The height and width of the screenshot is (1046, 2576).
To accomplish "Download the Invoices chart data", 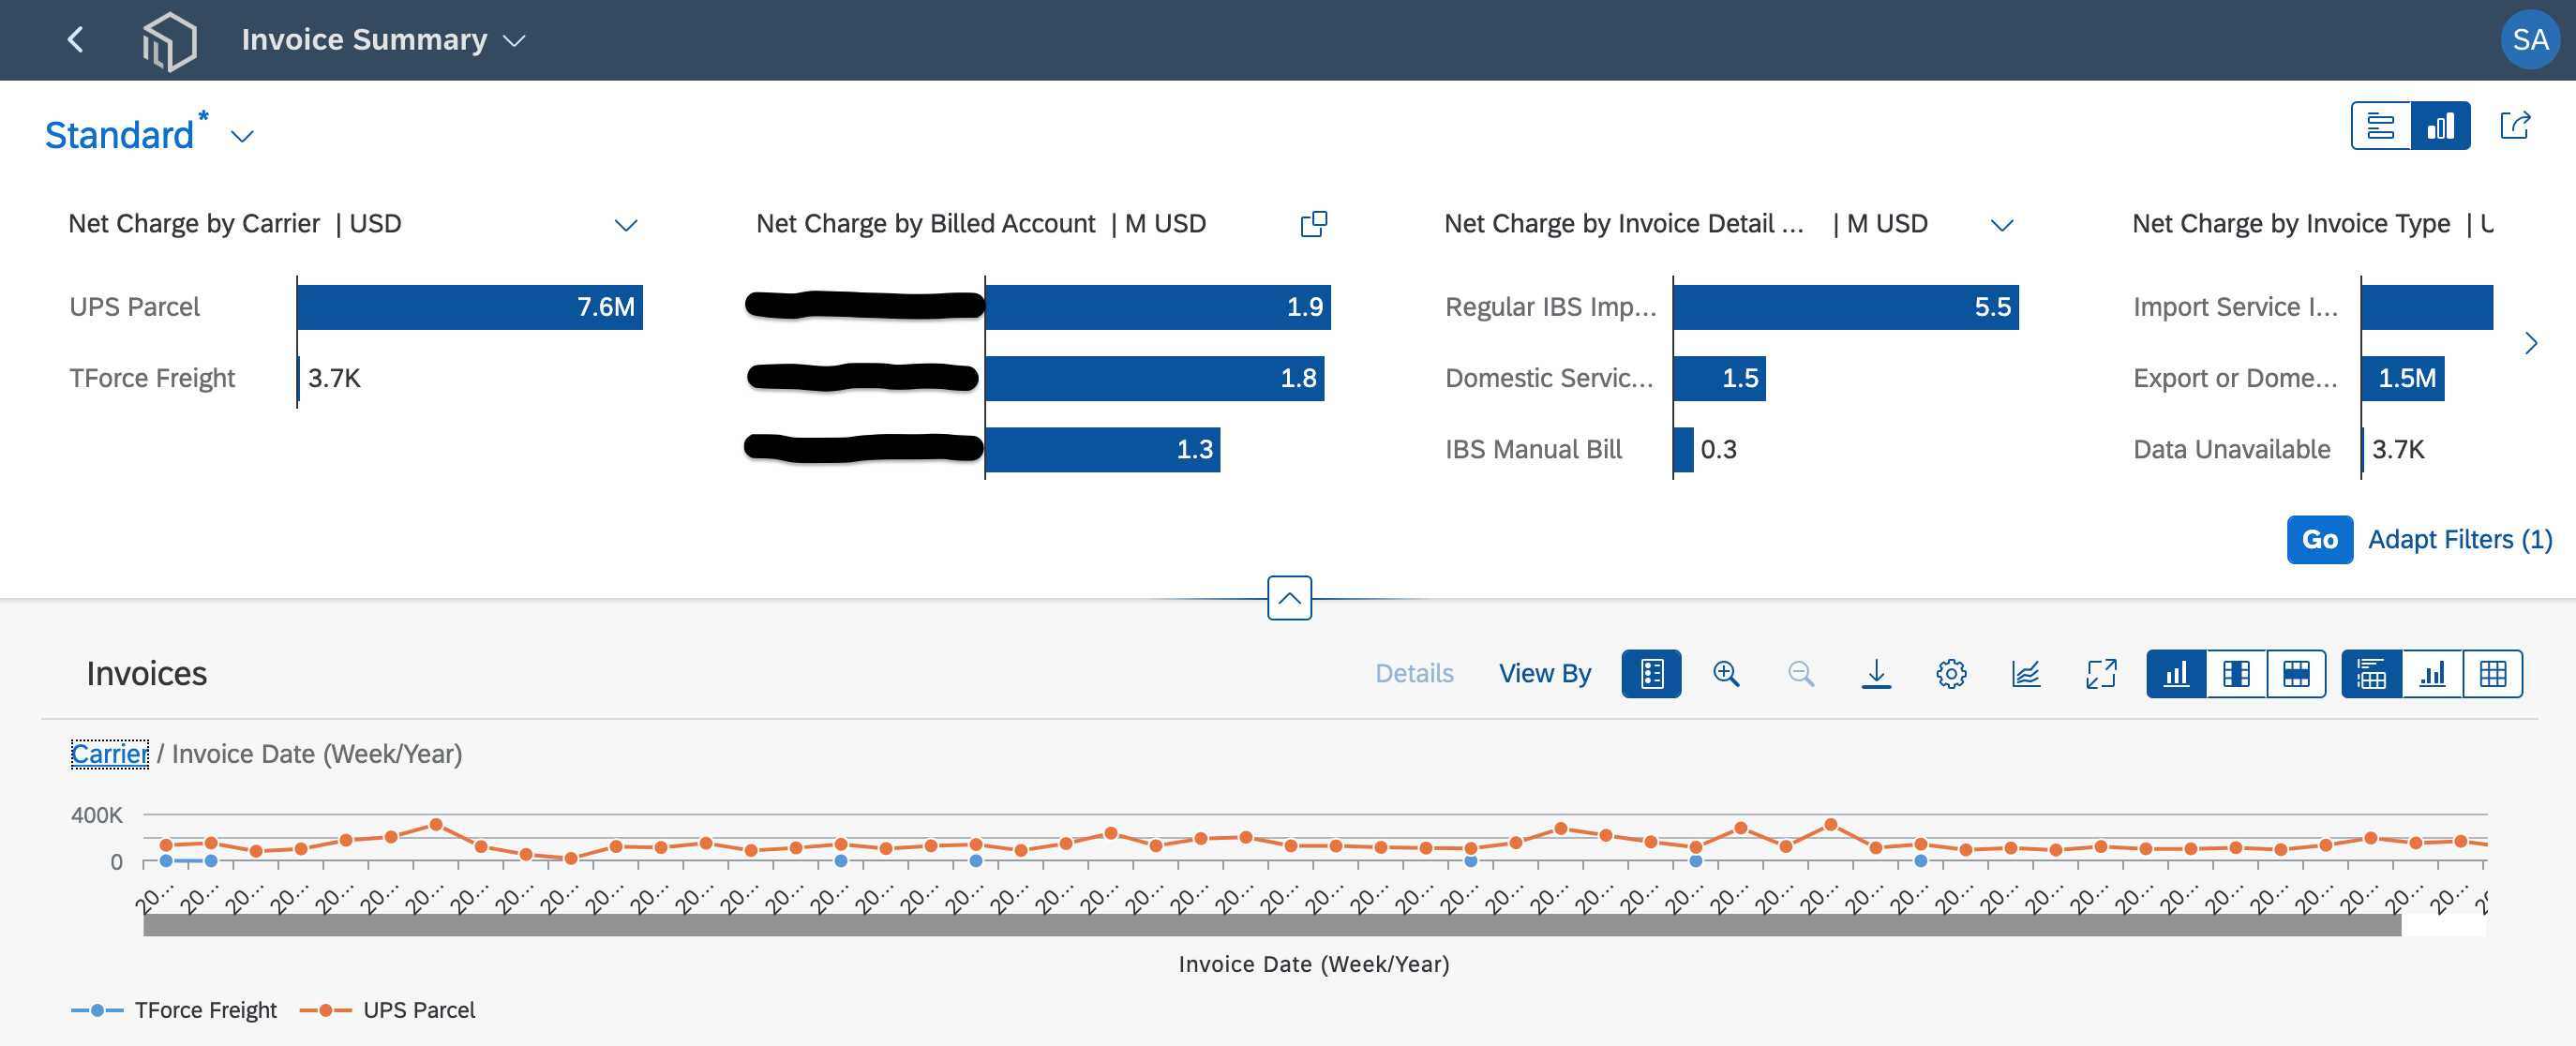I will tap(1876, 674).
